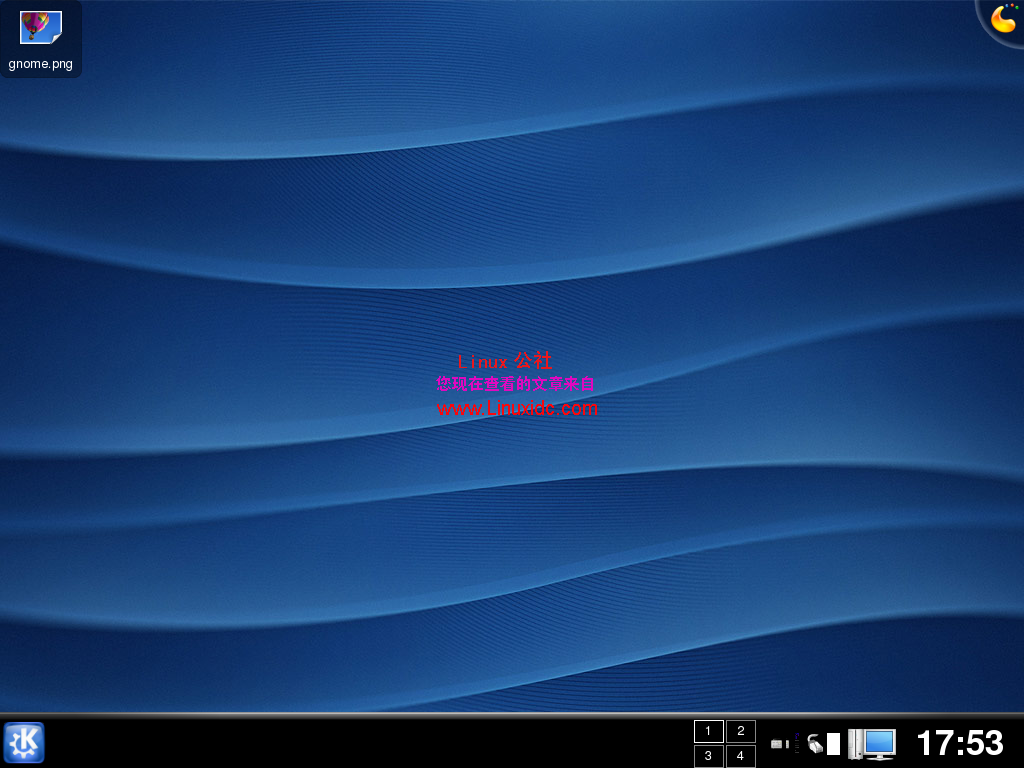Click the slim equalizer icon in the tray

click(796, 742)
